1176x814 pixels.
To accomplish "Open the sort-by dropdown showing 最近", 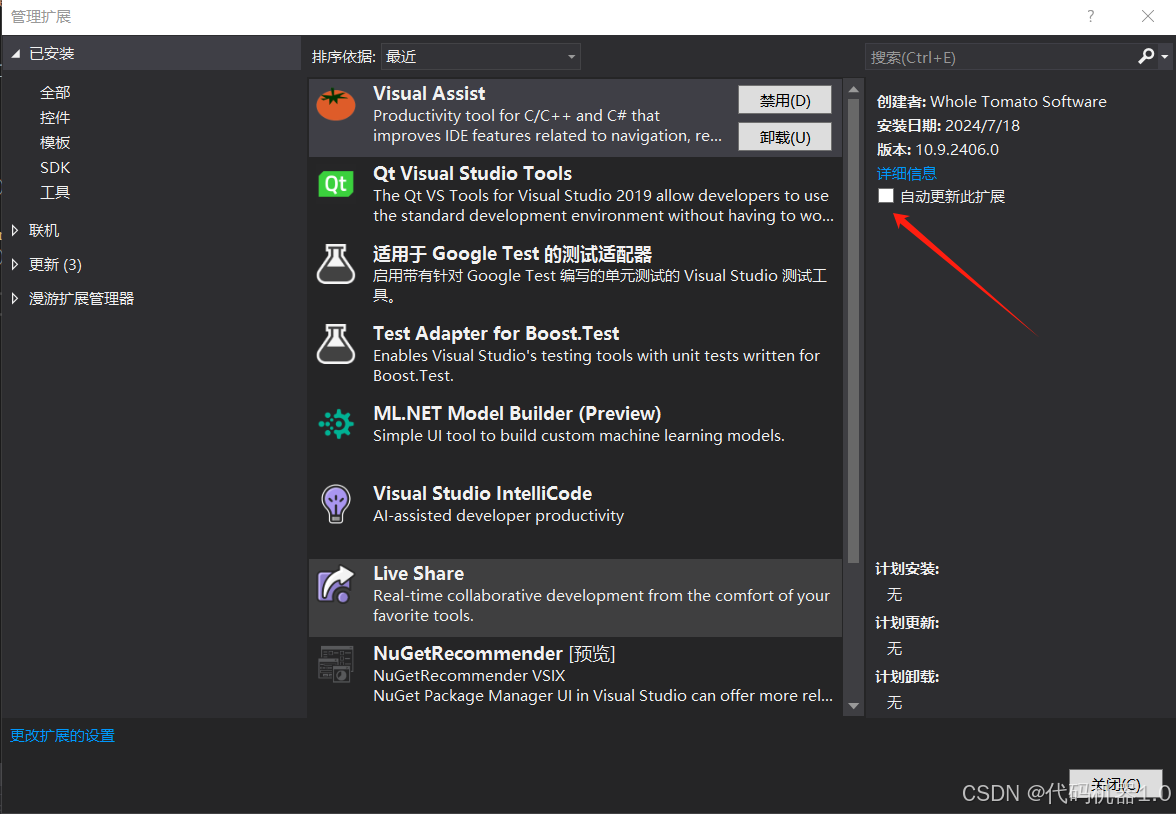I will (480, 56).
